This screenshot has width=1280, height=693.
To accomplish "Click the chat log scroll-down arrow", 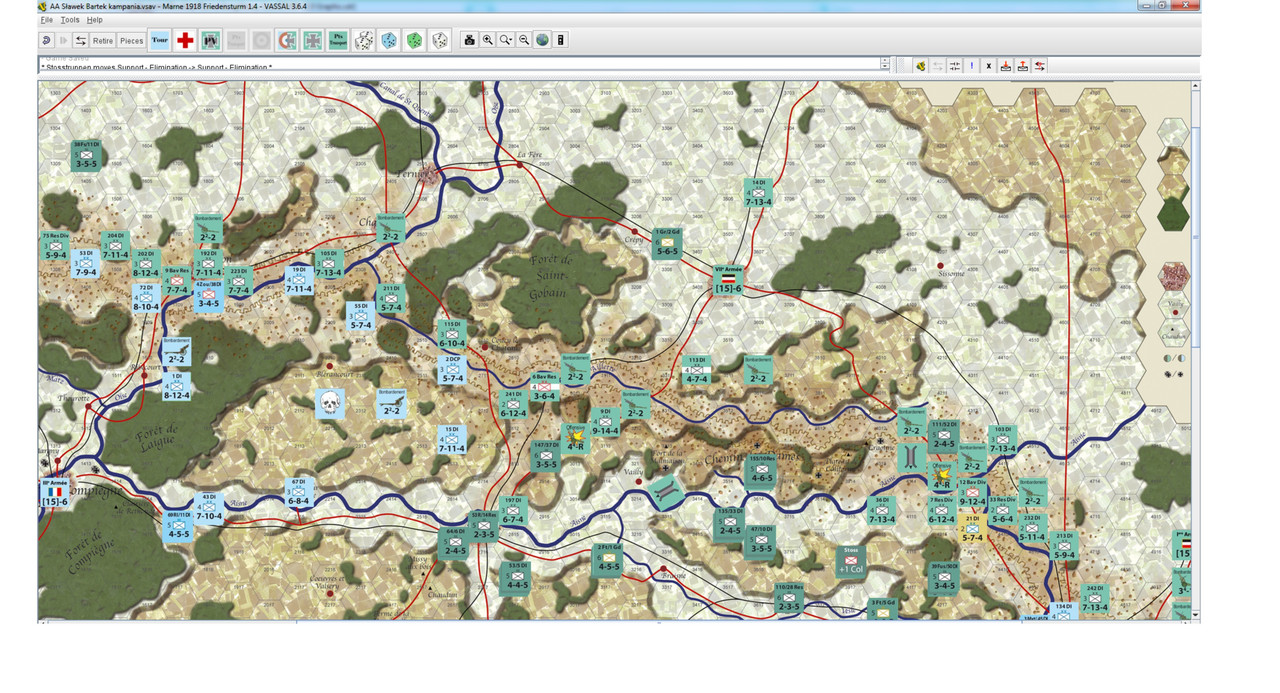I will pyautogui.click(x=885, y=68).
